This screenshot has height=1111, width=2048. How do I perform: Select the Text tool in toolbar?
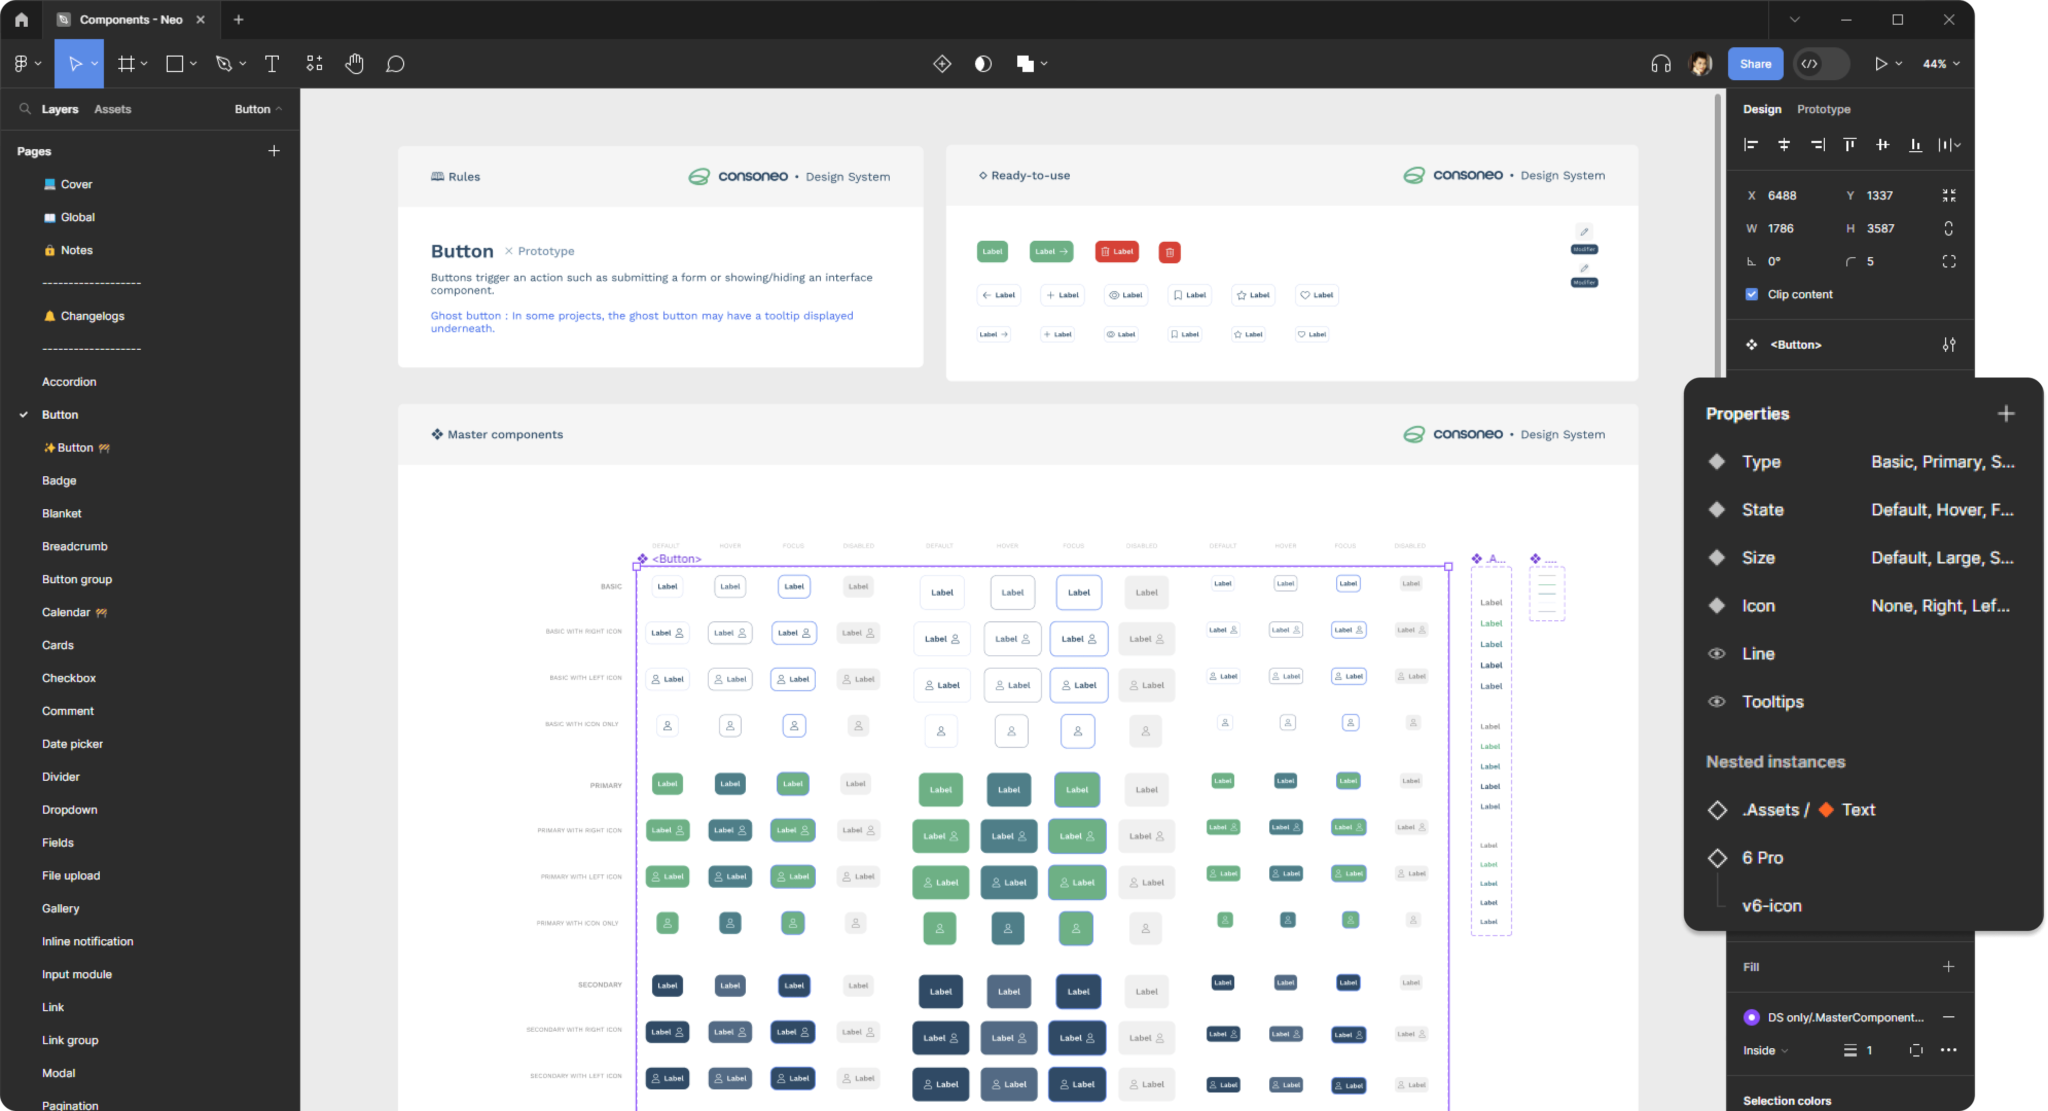271,63
